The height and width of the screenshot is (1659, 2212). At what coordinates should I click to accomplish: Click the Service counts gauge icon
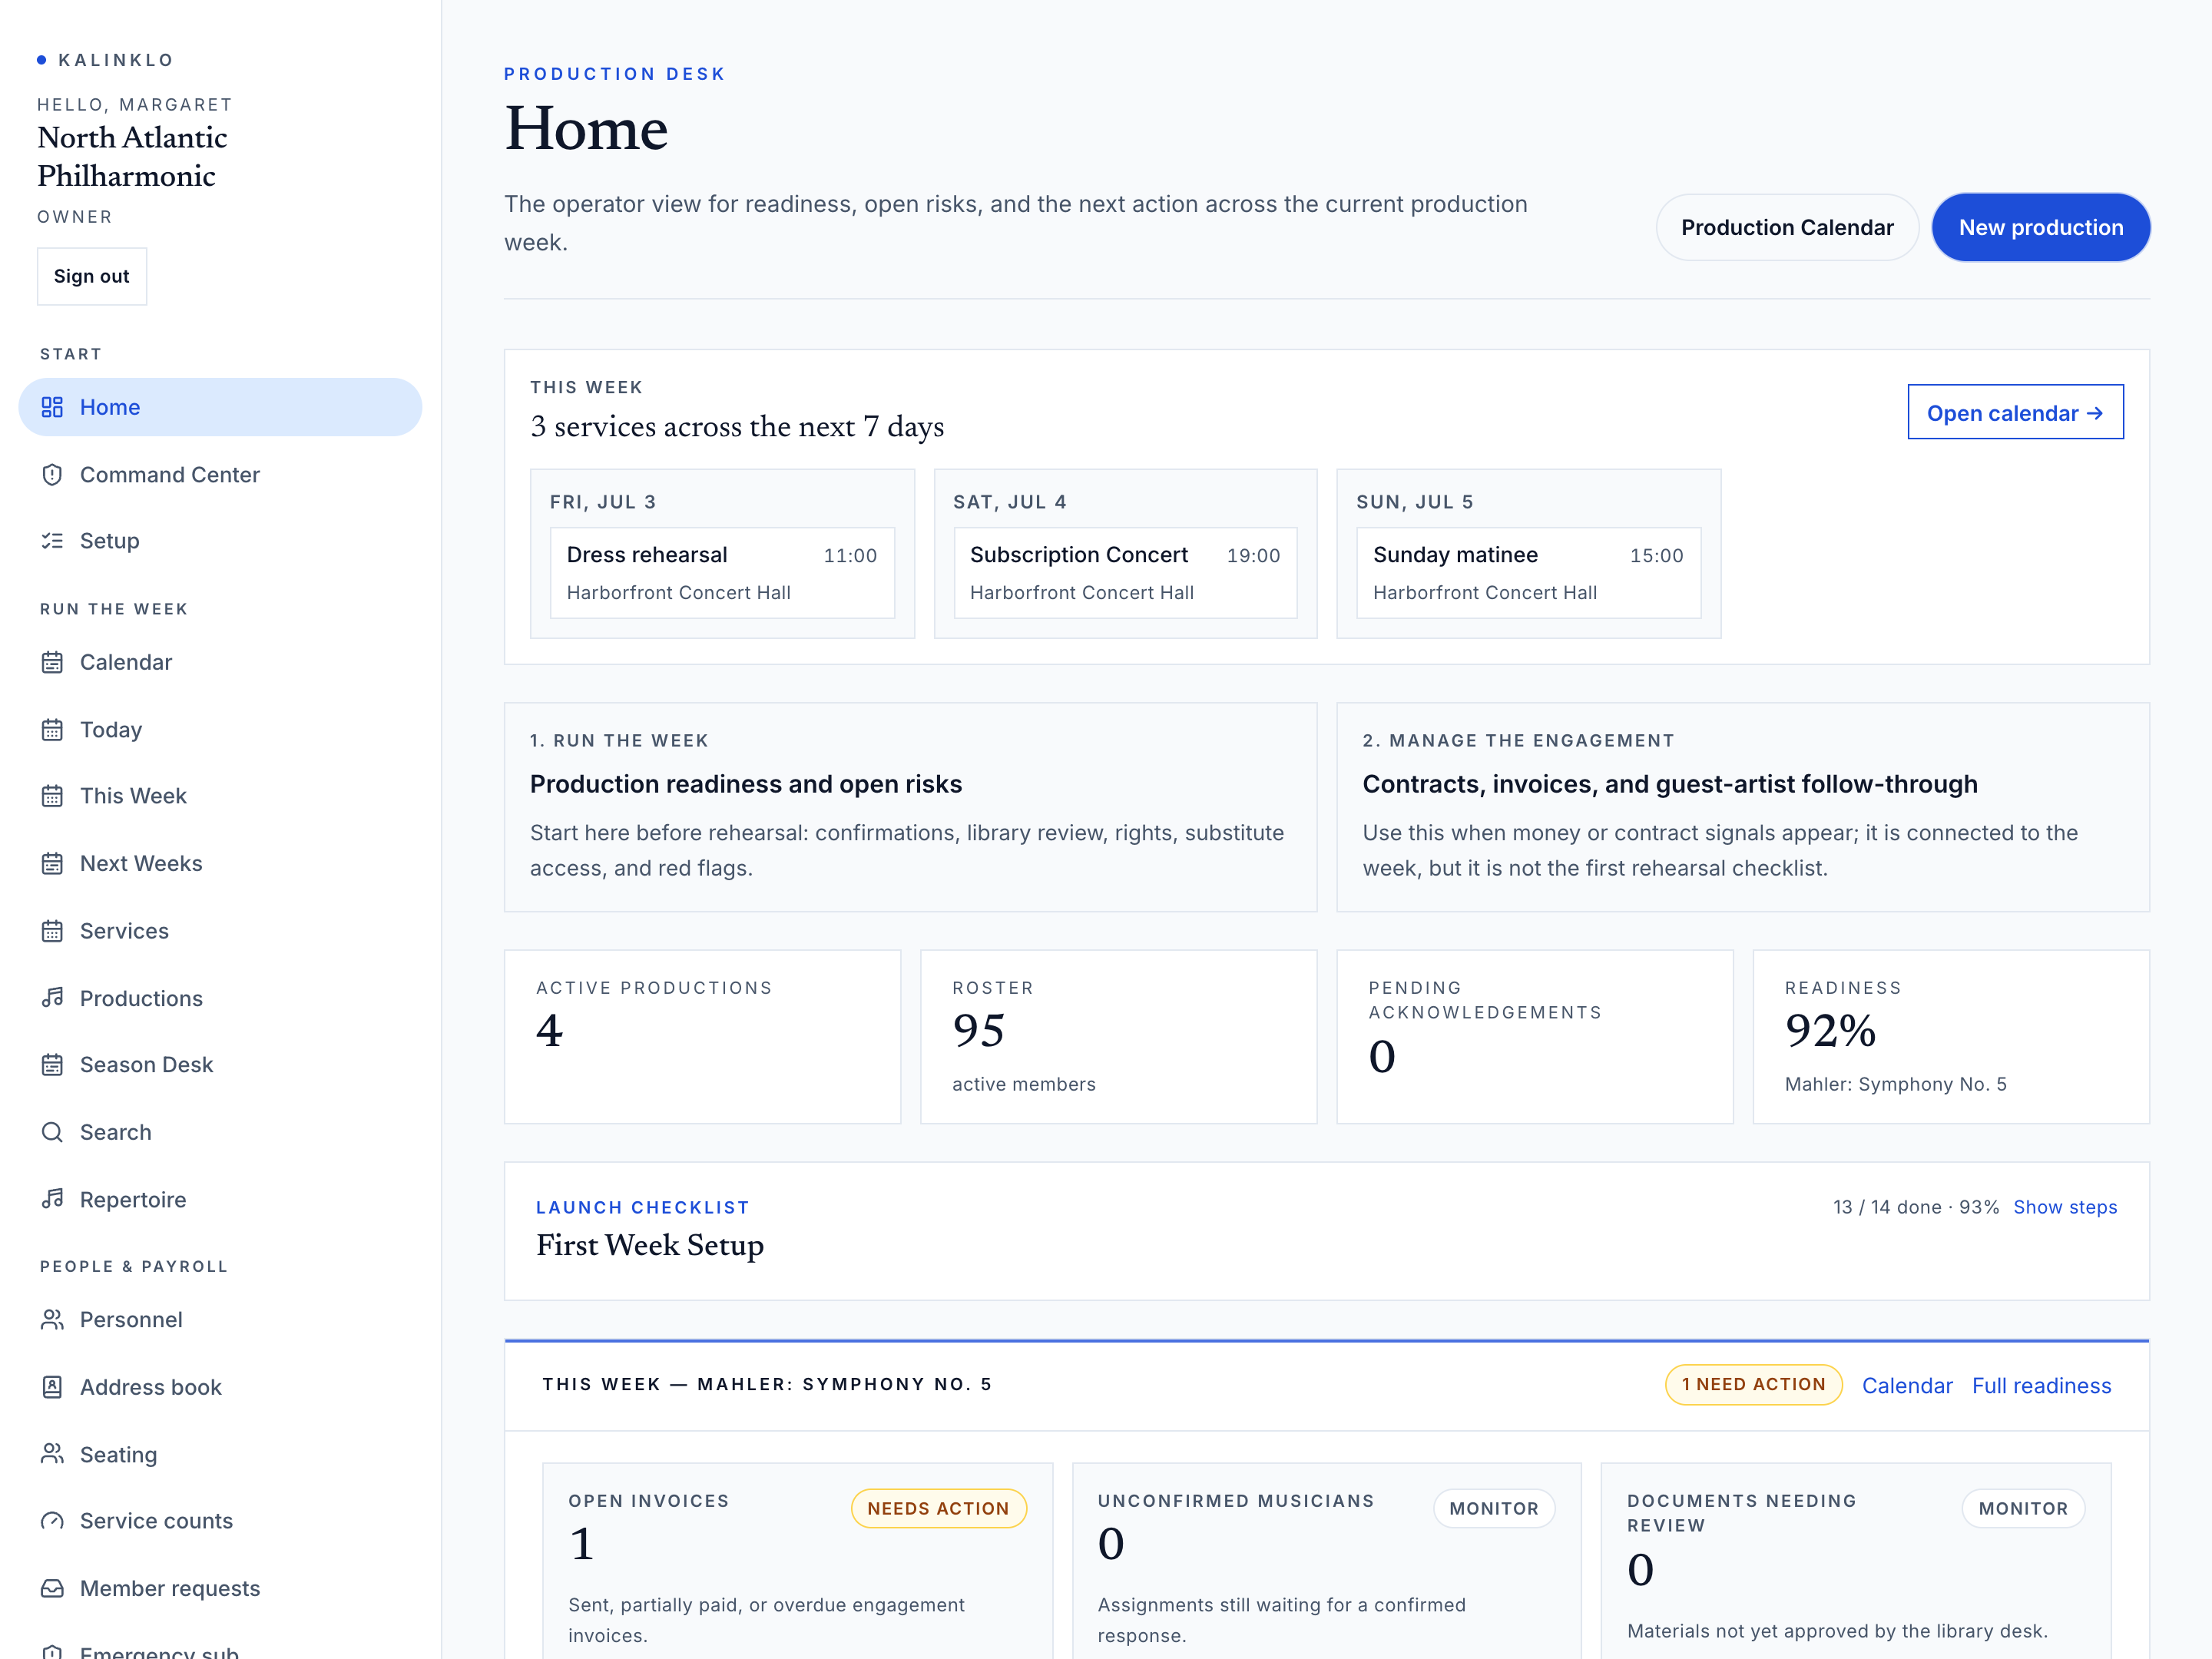coord(52,1521)
